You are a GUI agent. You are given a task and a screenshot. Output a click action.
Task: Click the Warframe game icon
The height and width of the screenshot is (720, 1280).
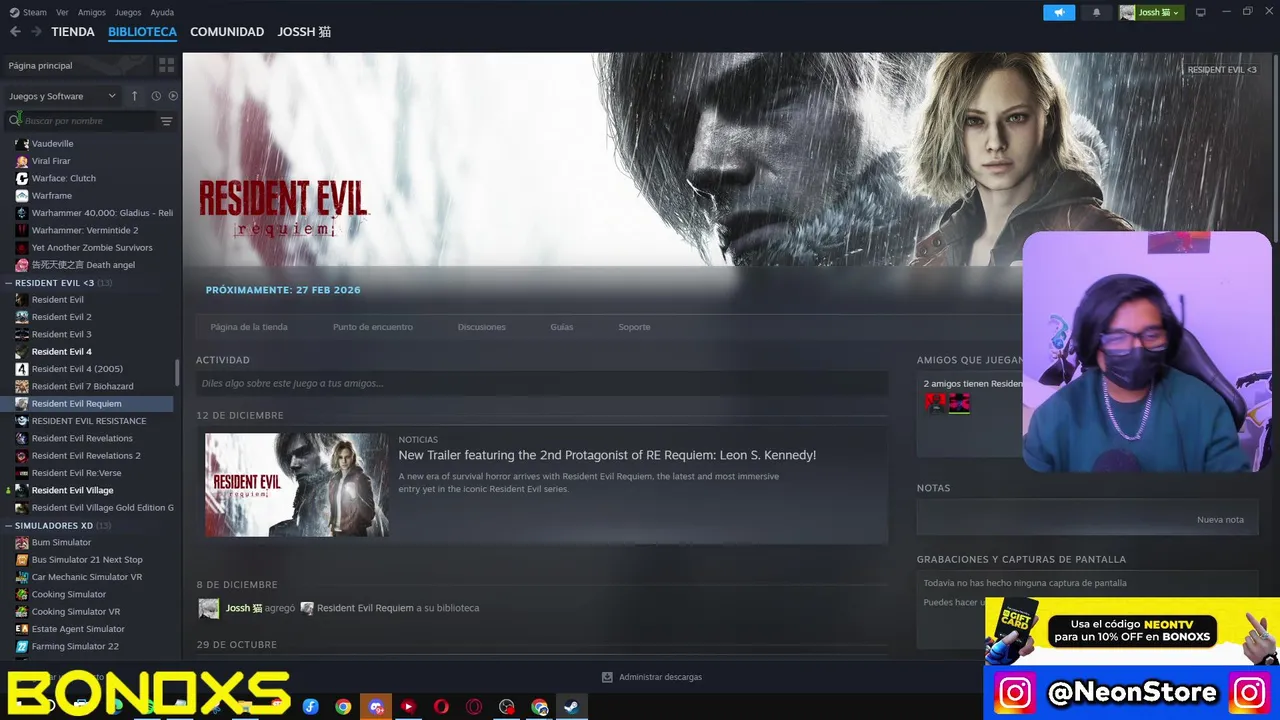22,195
